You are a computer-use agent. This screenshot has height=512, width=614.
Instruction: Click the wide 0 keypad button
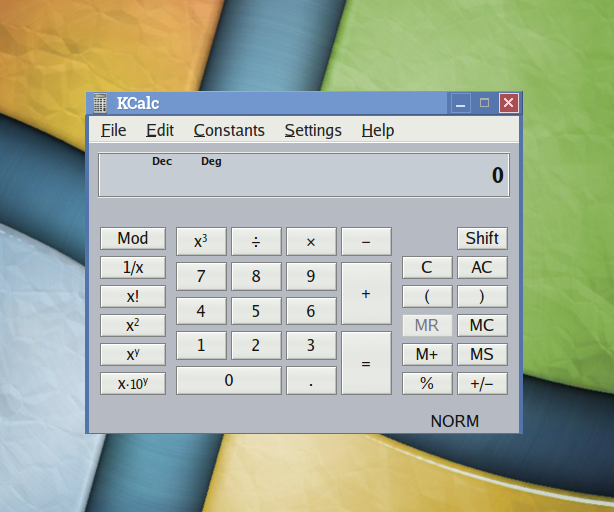[x=229, y=380]
